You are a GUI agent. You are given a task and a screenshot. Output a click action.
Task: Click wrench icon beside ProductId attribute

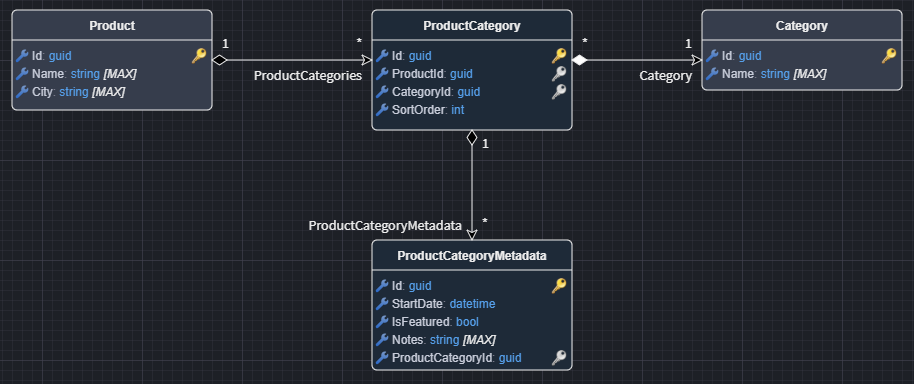[x=382, y=74]
